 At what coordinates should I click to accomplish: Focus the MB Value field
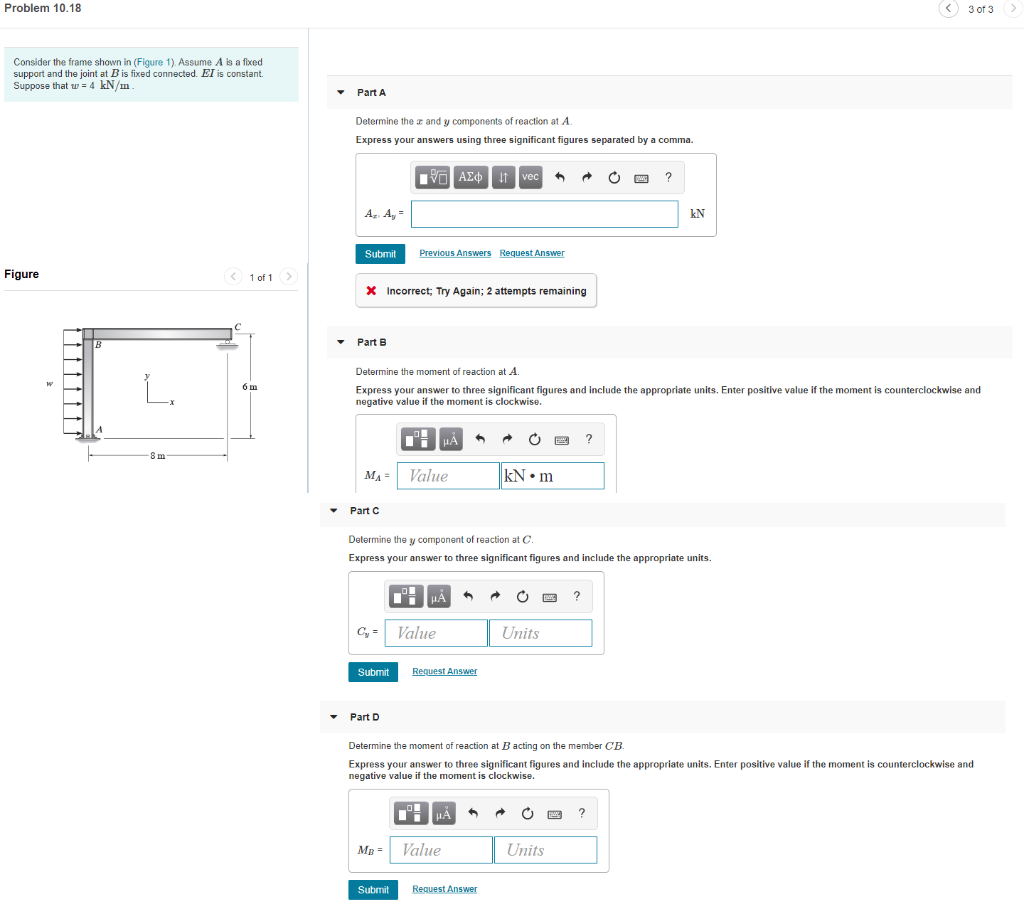pos(441,850)
